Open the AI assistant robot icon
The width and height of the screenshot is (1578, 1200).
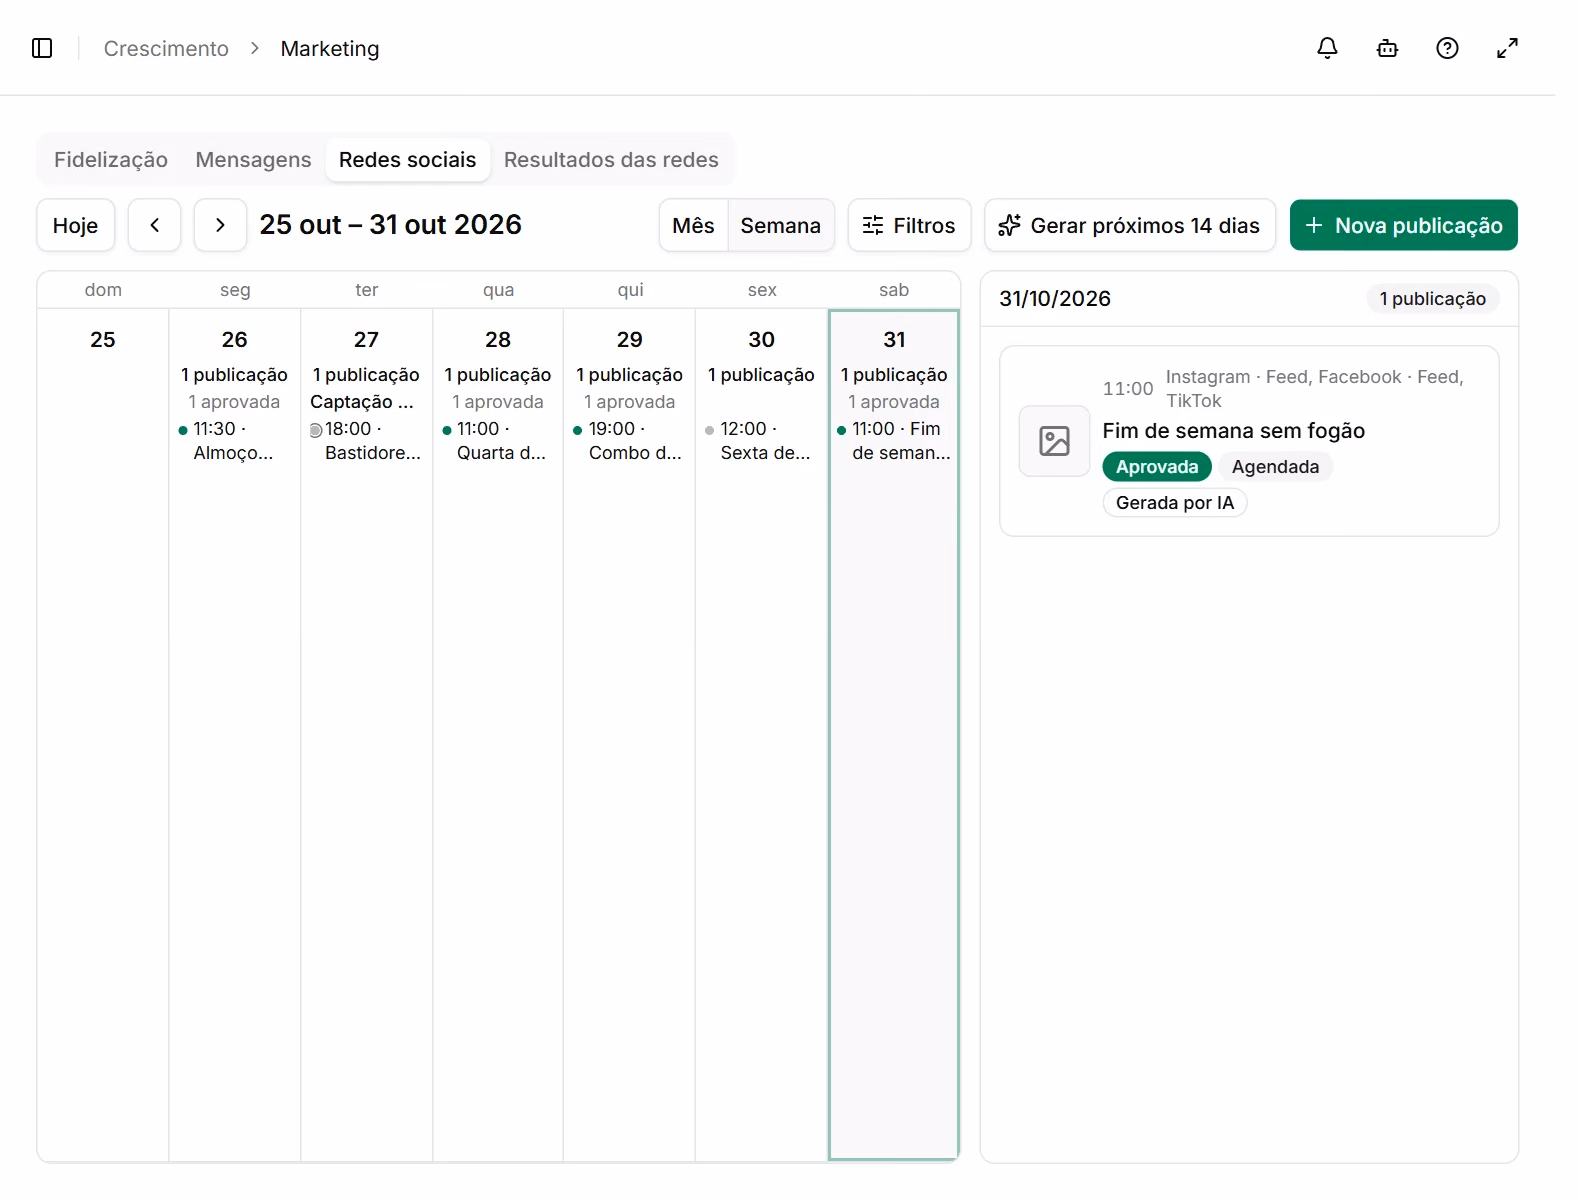1387,48
